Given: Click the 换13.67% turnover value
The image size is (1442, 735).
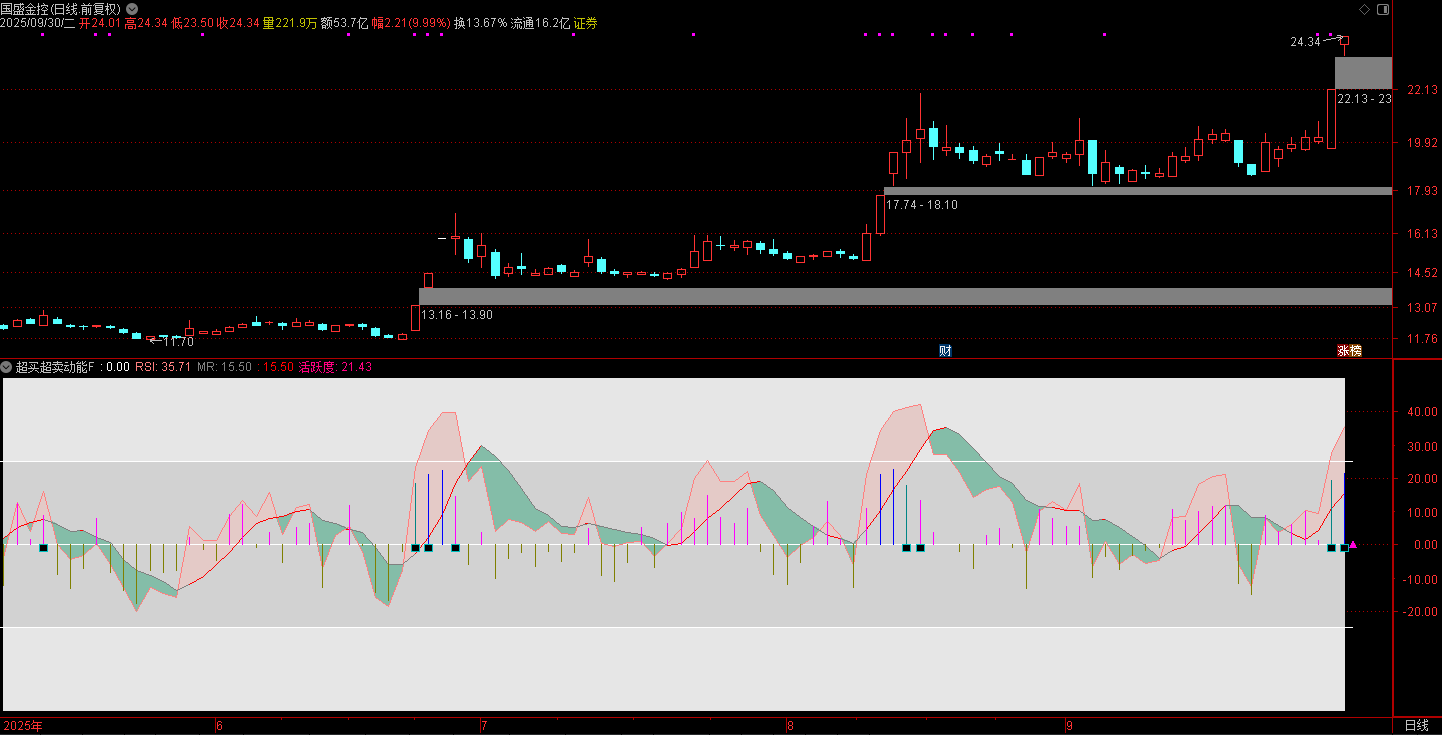Looking at the screenshot, I should pyautogui.click(x=480, y=23).
